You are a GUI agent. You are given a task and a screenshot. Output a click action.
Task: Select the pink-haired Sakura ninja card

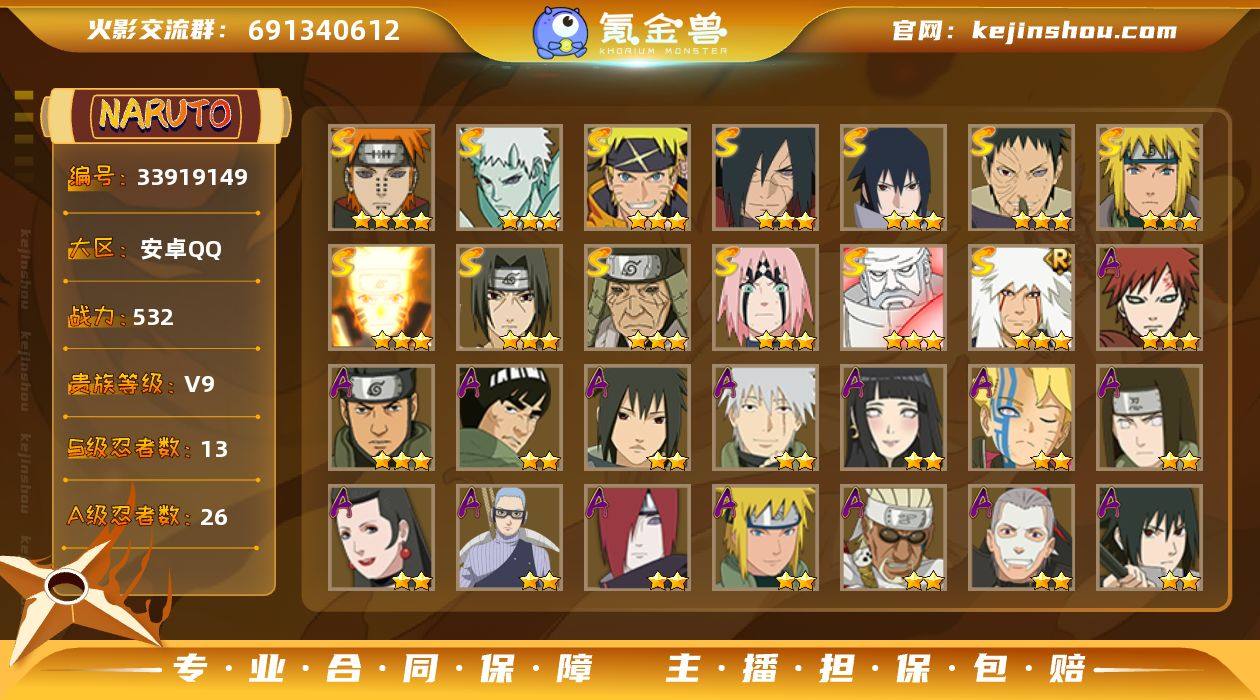click(766, 298)
